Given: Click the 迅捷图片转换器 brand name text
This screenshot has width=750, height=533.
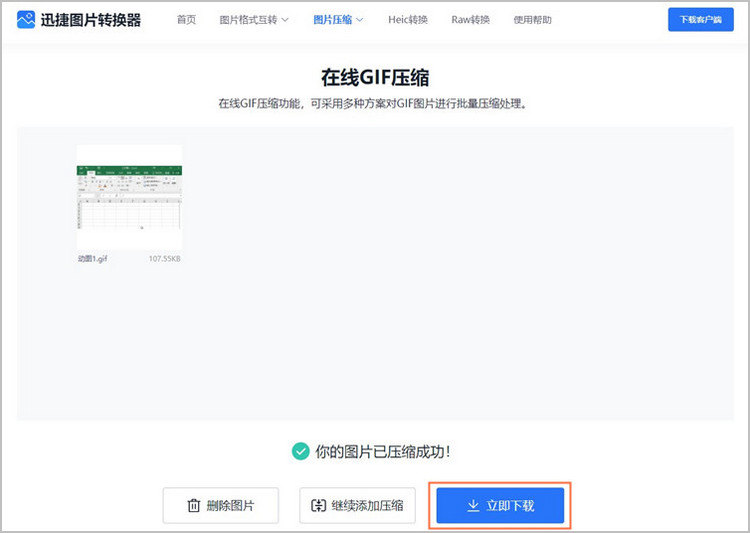Looking at the screenshot, I should point(91,20).
